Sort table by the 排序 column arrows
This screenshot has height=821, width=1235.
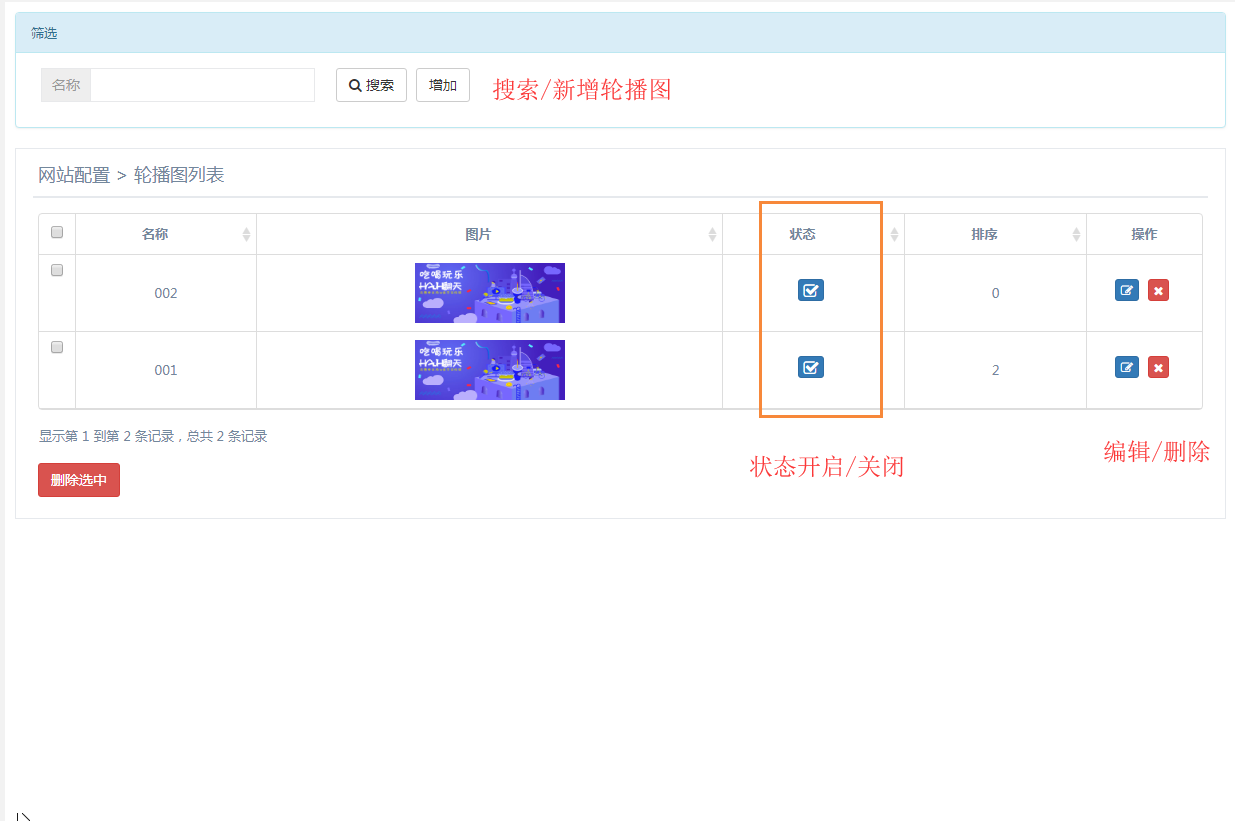click(x=1077, y=234)
